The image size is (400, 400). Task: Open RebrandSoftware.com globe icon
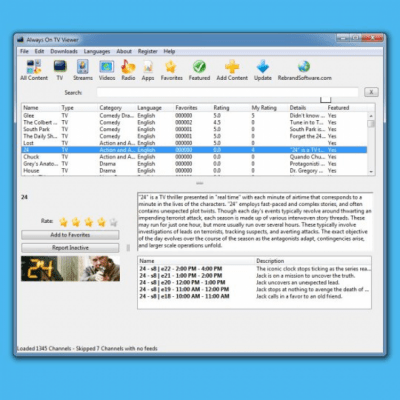pos(304,66)
